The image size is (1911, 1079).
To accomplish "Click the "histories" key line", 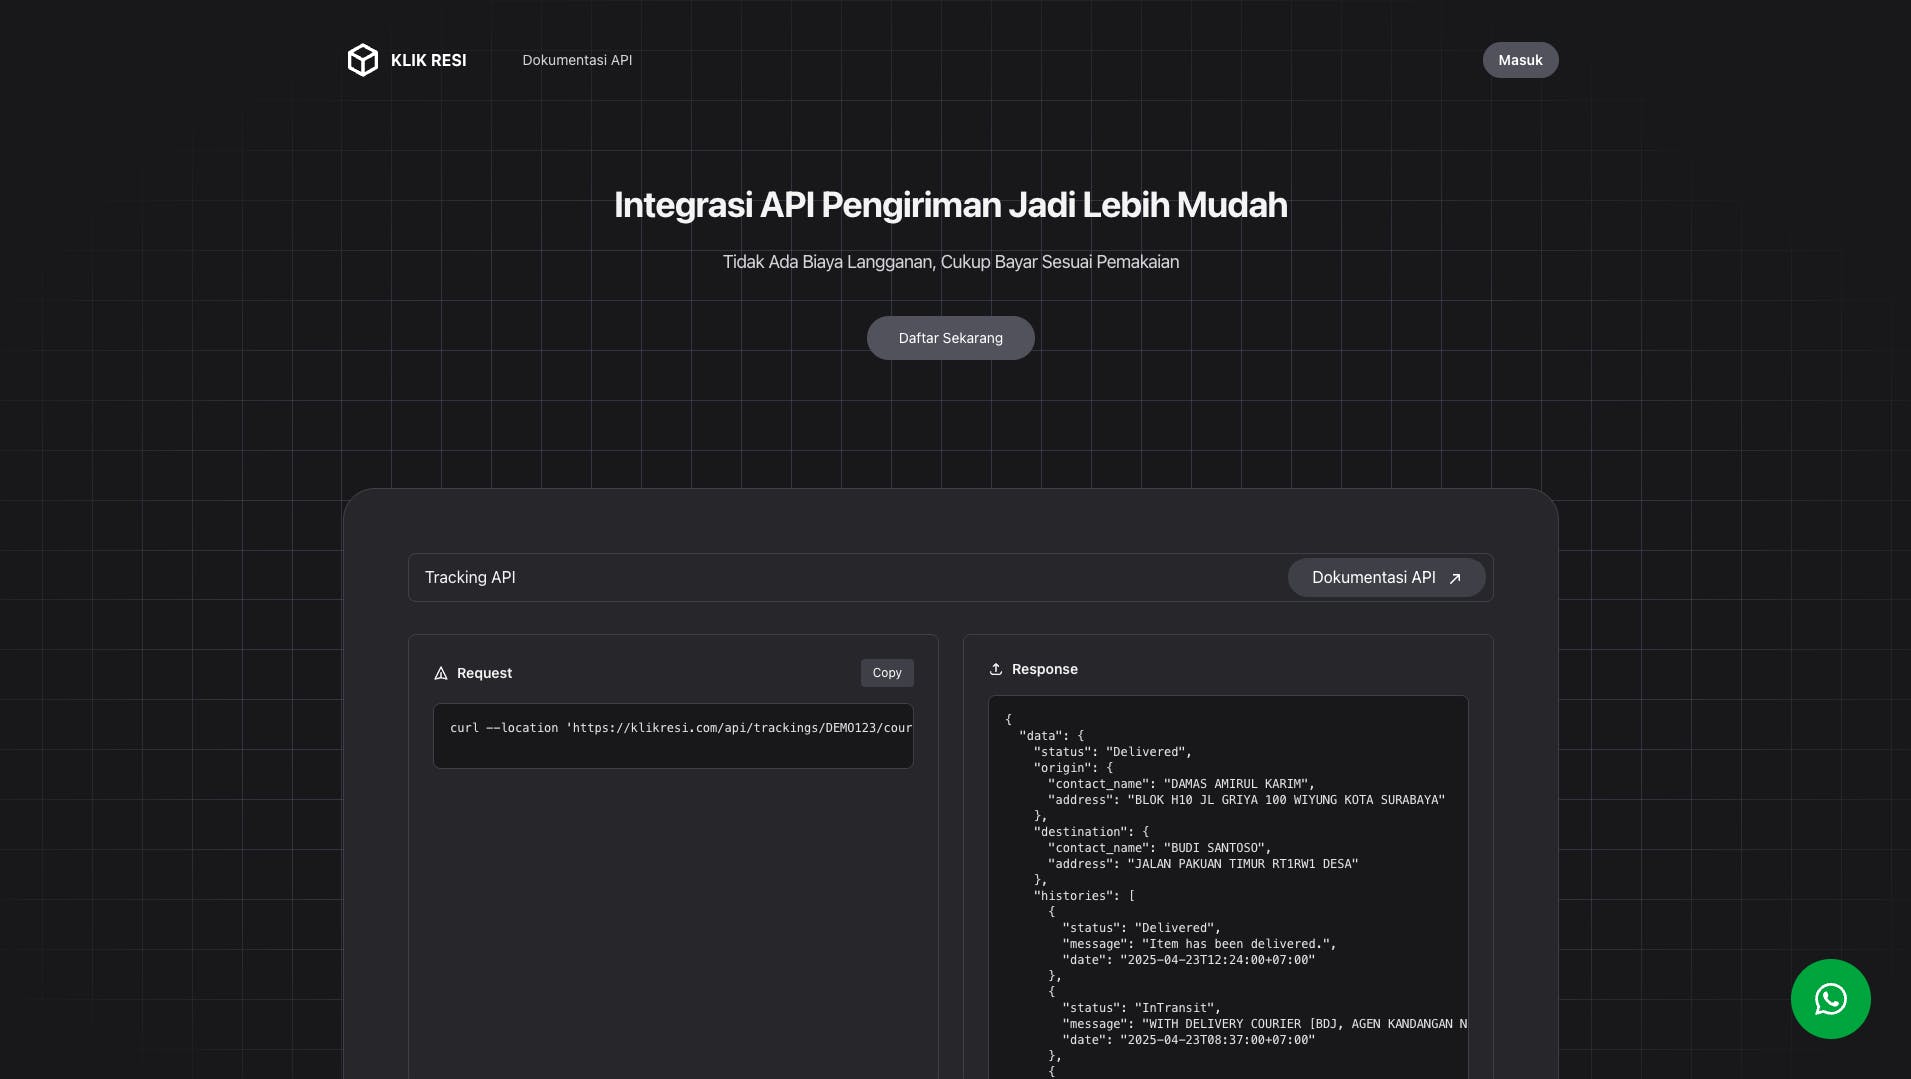I will point(1084,896).
